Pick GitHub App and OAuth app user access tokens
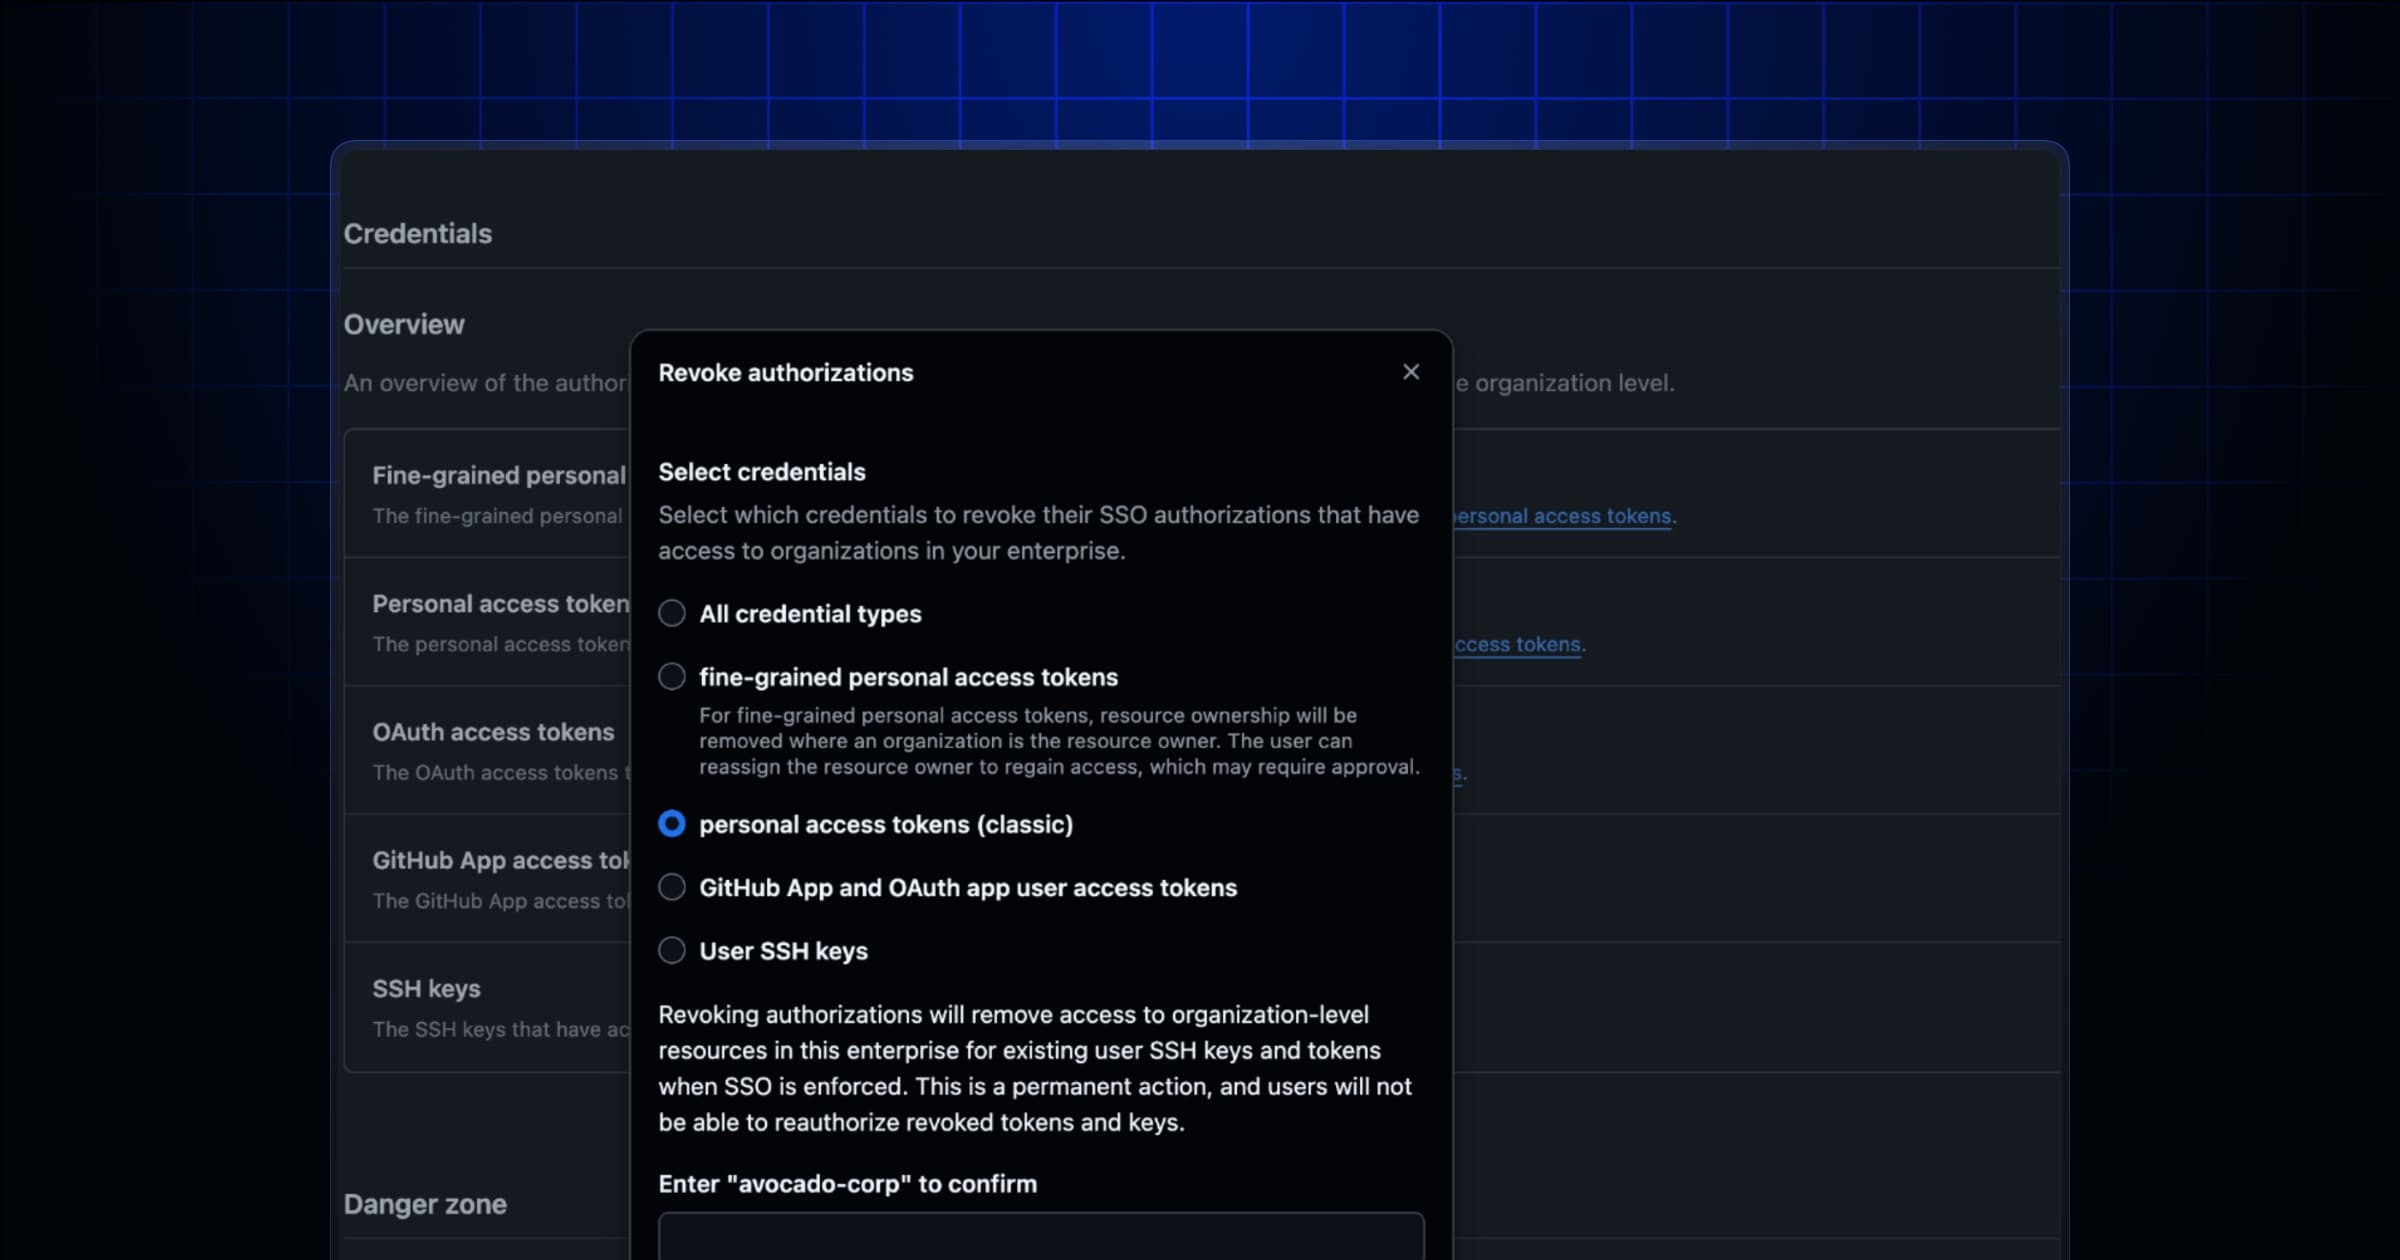2400x1260 pixels. (x=672, y=887)
